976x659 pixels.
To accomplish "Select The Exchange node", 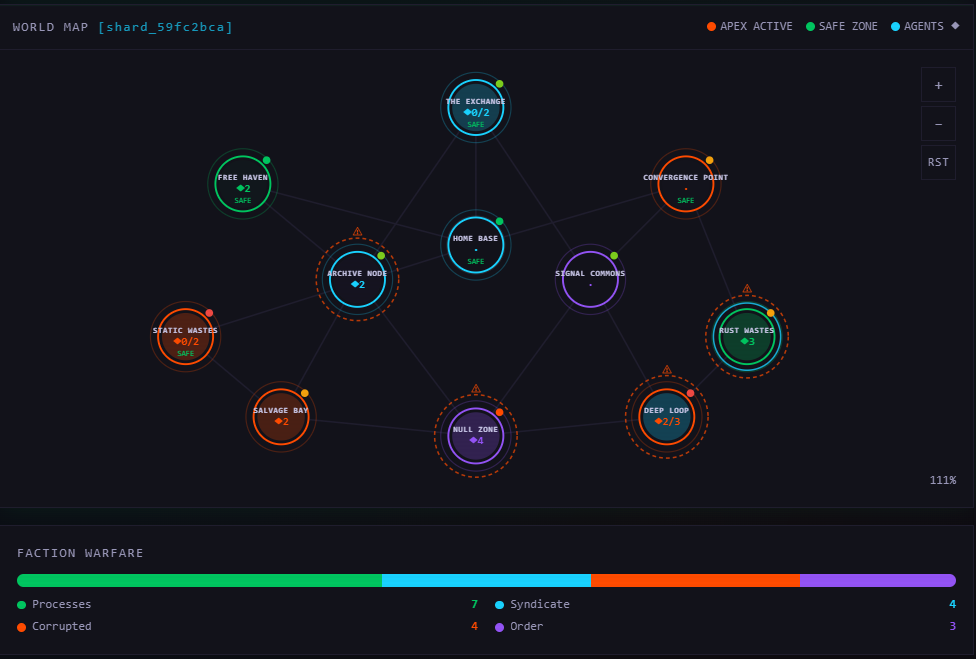I will click(x=475, y=107).
